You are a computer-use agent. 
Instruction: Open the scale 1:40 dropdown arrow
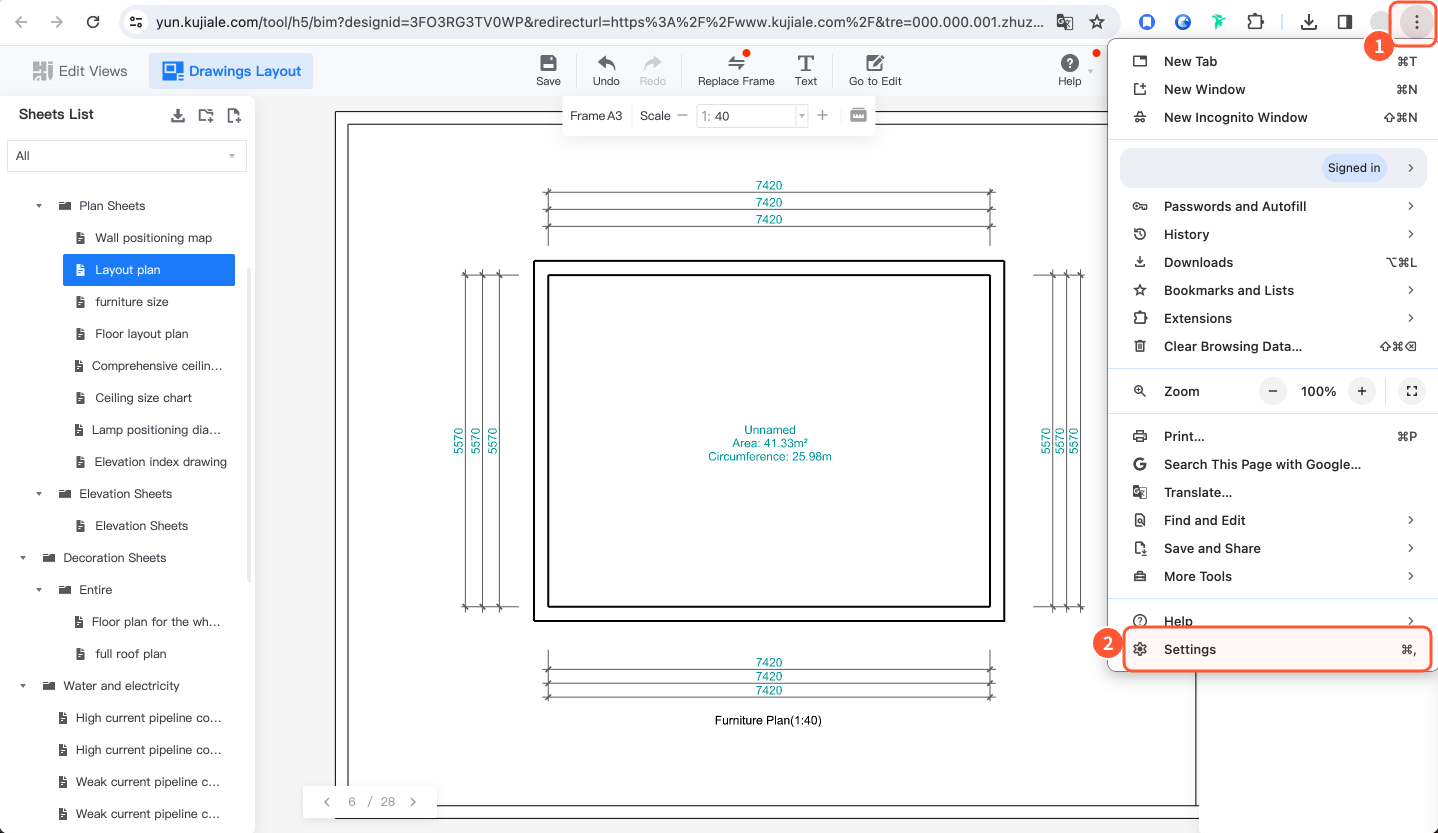pos(801,117)
